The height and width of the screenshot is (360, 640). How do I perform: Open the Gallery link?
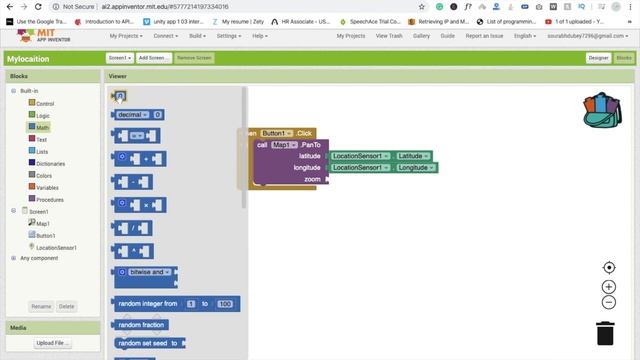tap(421, 36)
